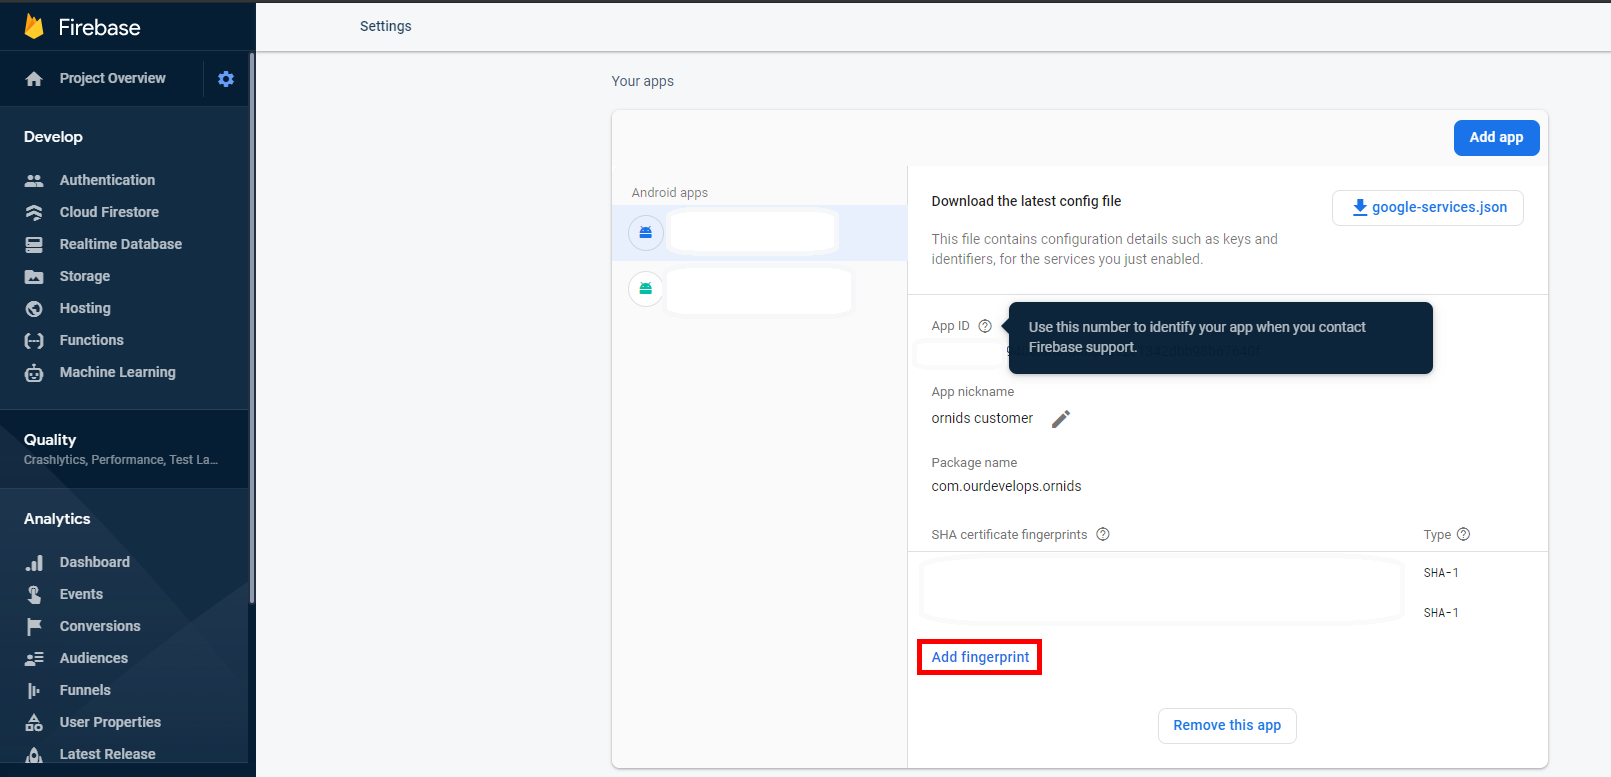Viewport: 1611px width, 777px height.
Task: Click the Cloud Firestore icon
Action: pos(34,213)
